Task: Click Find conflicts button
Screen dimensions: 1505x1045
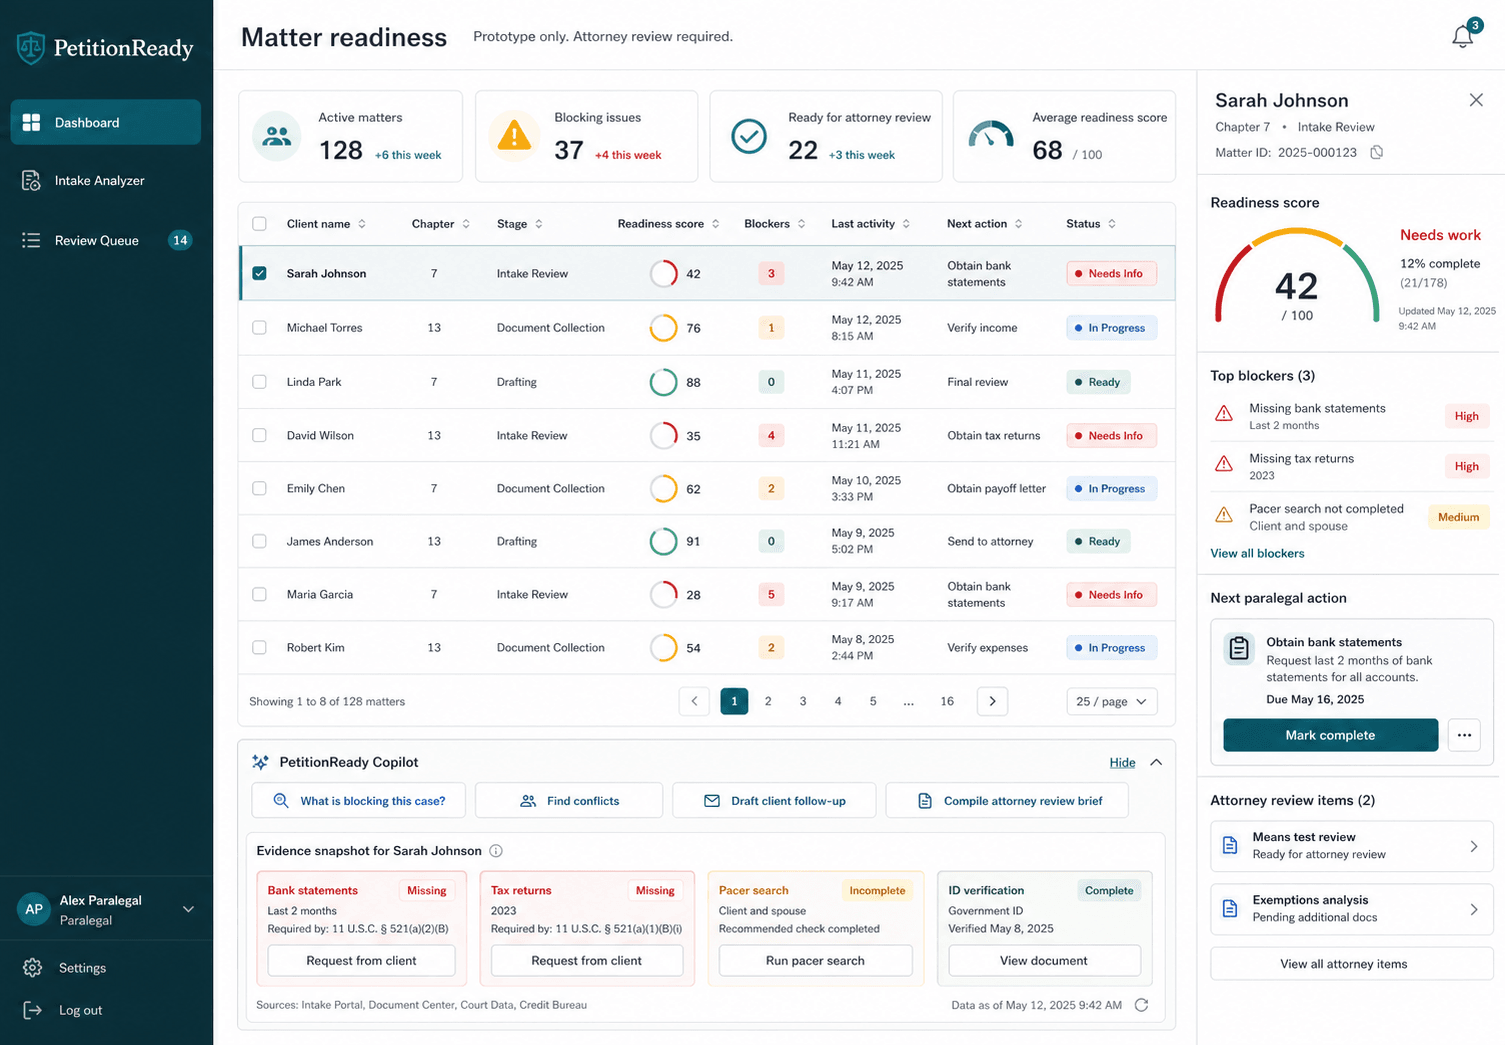Action: tap(569, 801)
